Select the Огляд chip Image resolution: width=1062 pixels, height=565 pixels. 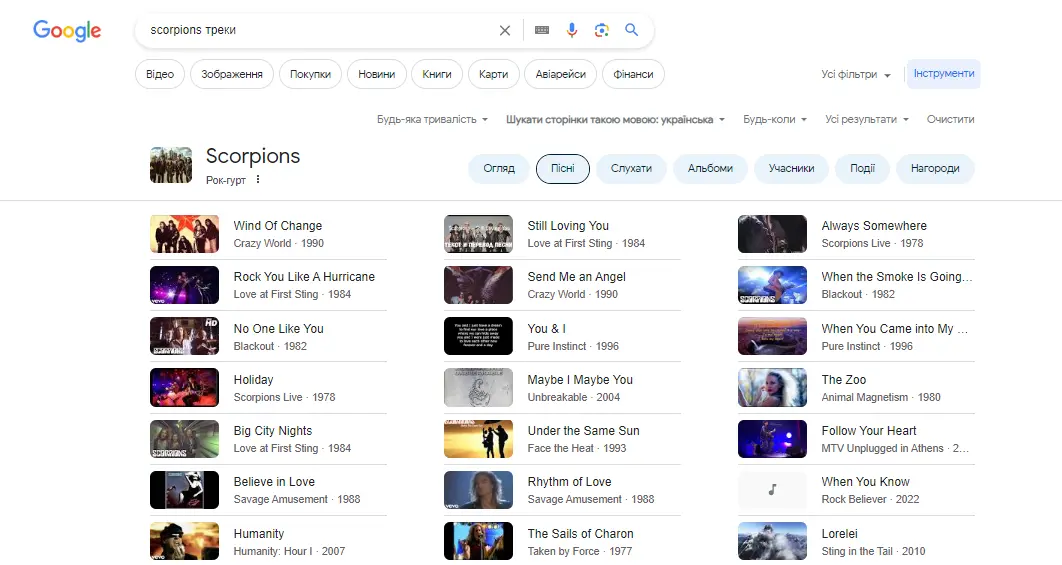pos(499,169)
